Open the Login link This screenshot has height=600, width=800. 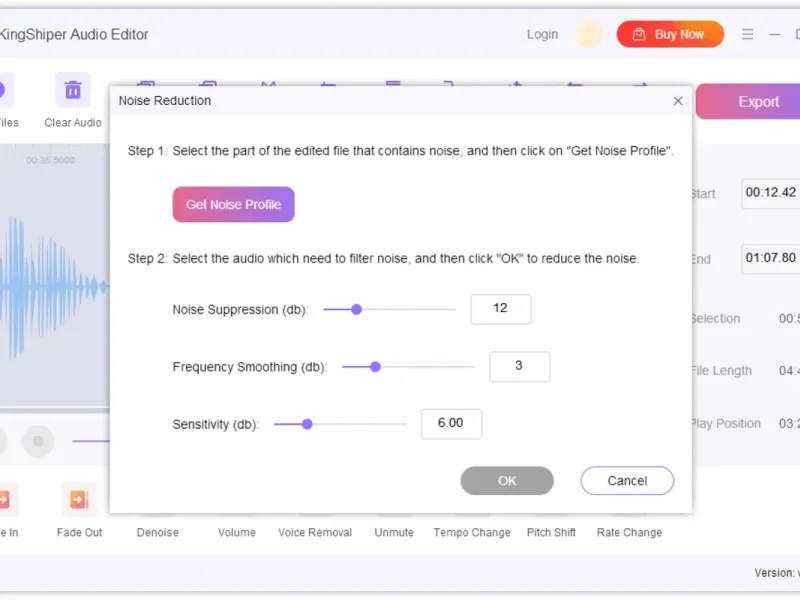tap(542, 34)
